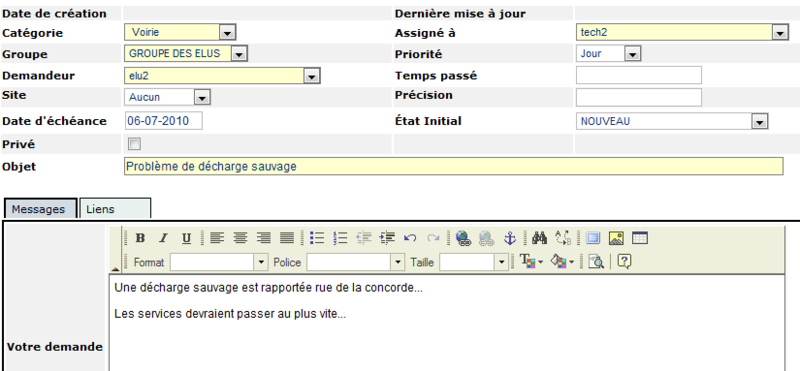Switch to the Liens tab
The height and width of the screenshot is (371, 800).
(x=115, y=209)
